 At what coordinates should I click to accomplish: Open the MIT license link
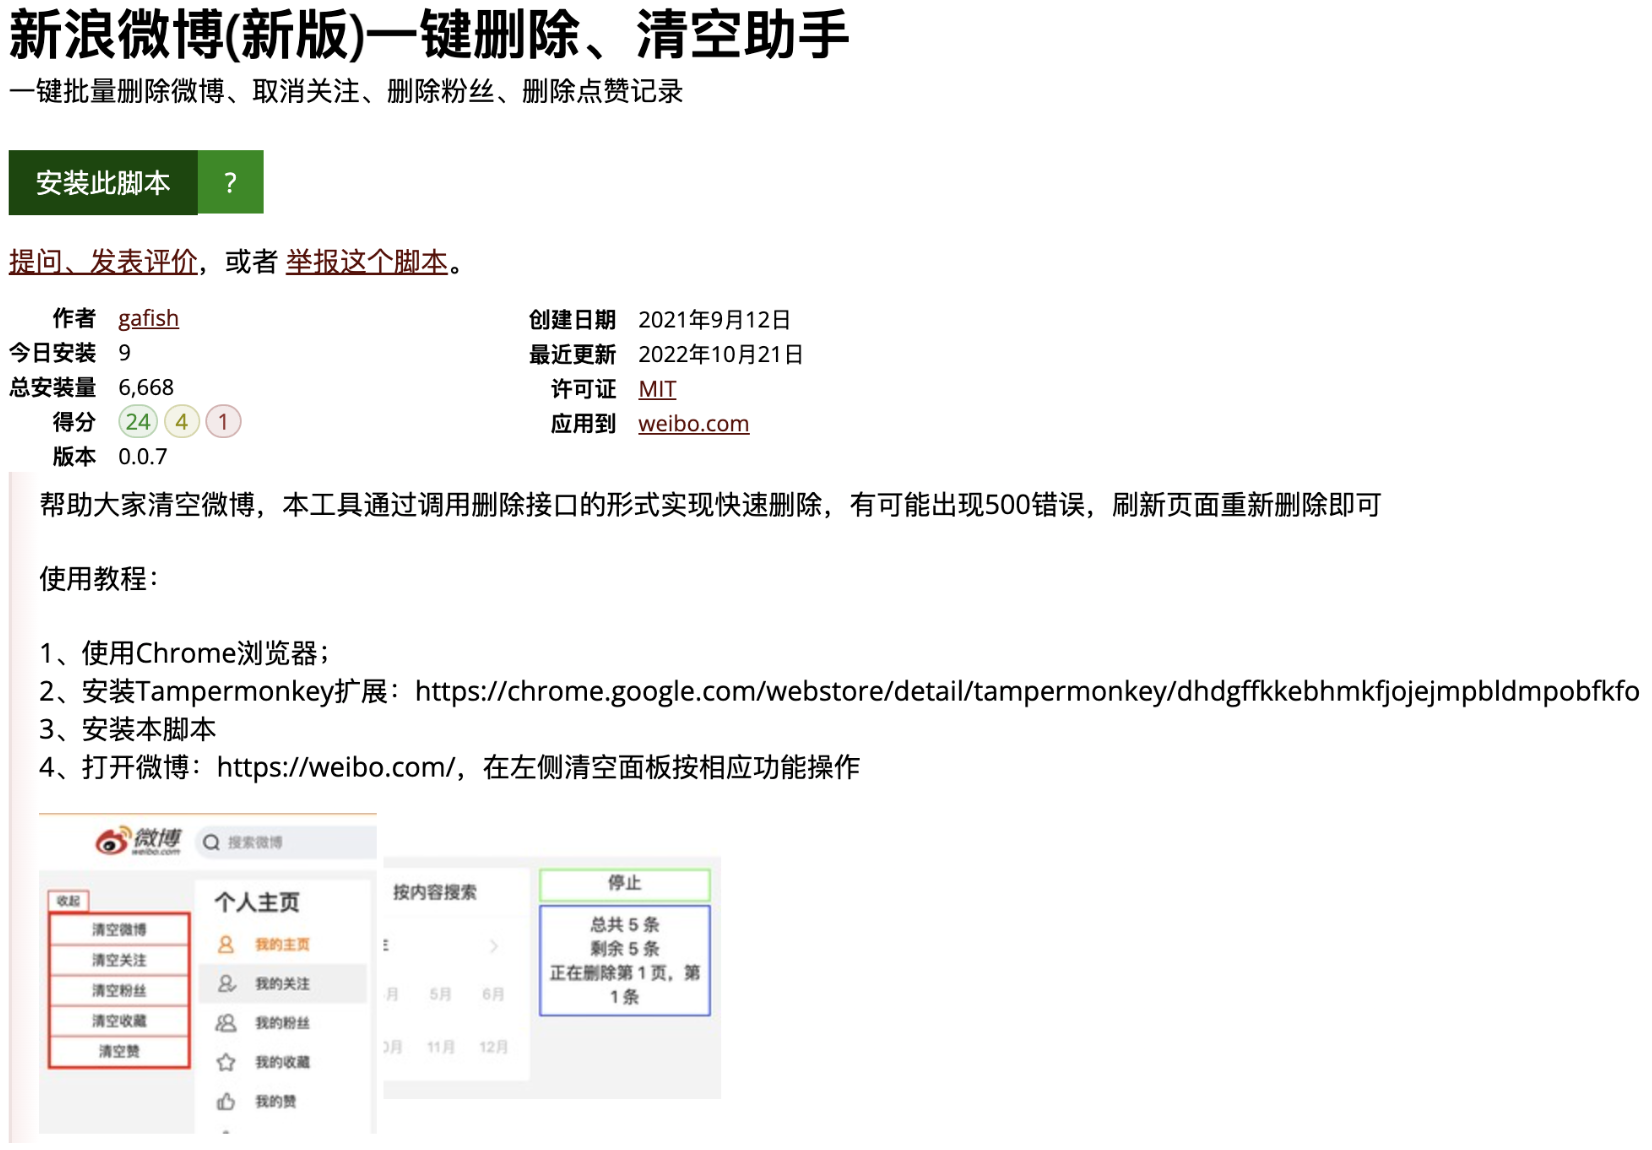pos(657,389)
